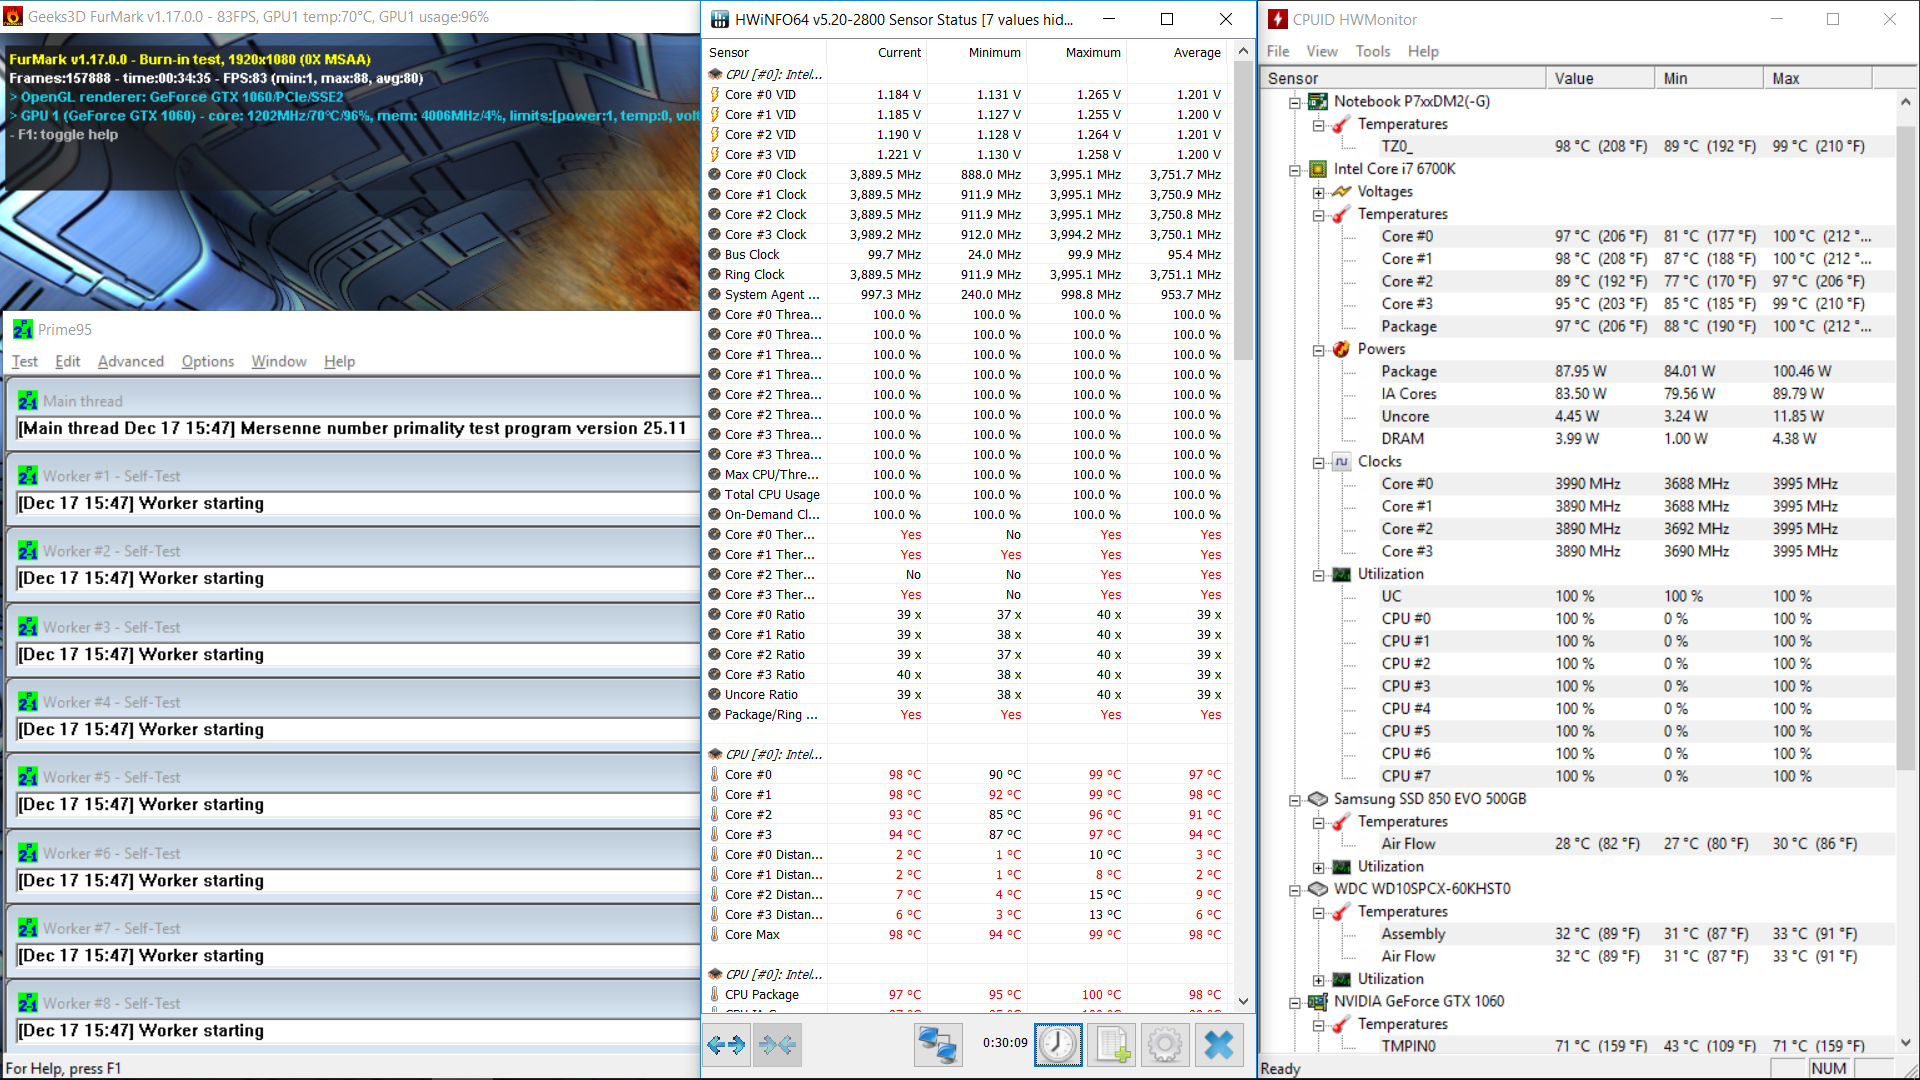
Task: Click the blue X close sensors button
Action: [x=1219, y=1045]
